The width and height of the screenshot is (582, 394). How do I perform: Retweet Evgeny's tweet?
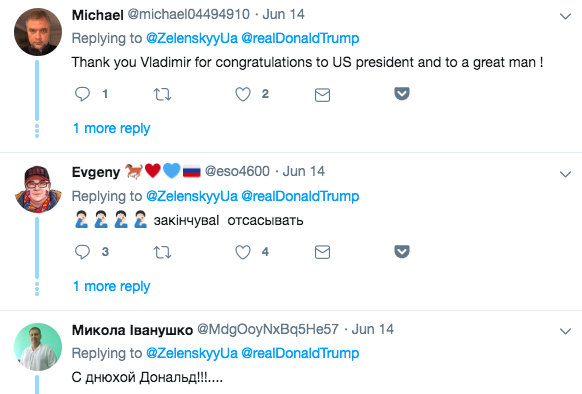tap(163, 253)
